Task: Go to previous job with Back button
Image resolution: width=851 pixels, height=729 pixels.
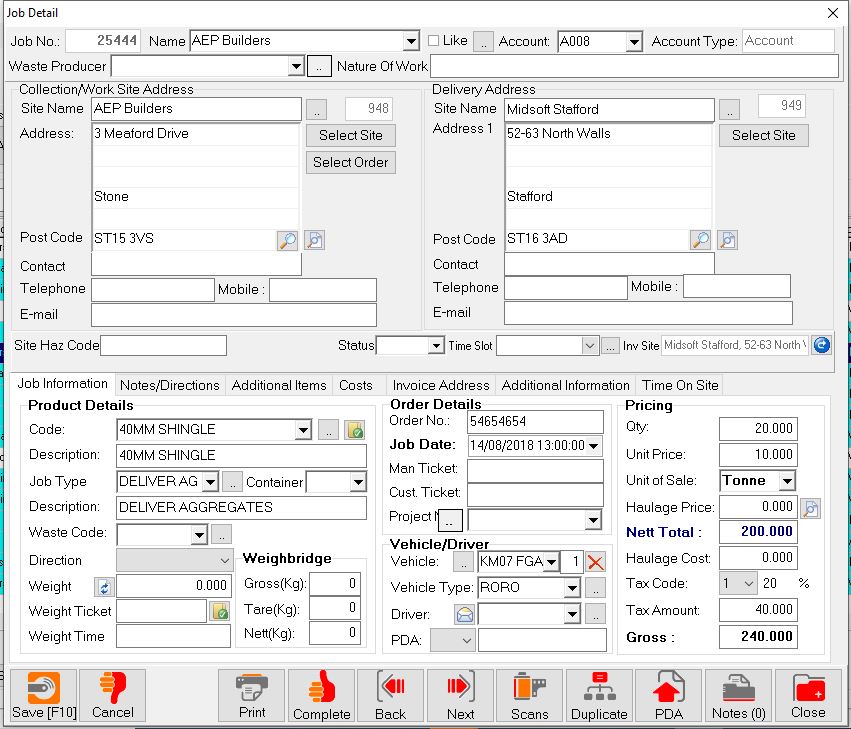Action: point(391,695)
